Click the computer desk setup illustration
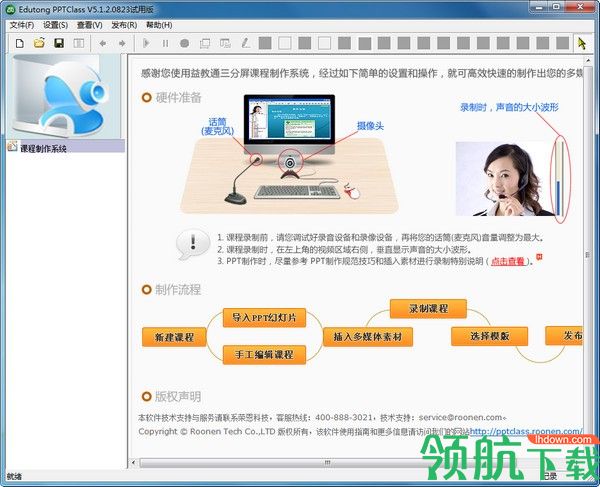Screen dimensions: 600x487 [x=289, y=154]
